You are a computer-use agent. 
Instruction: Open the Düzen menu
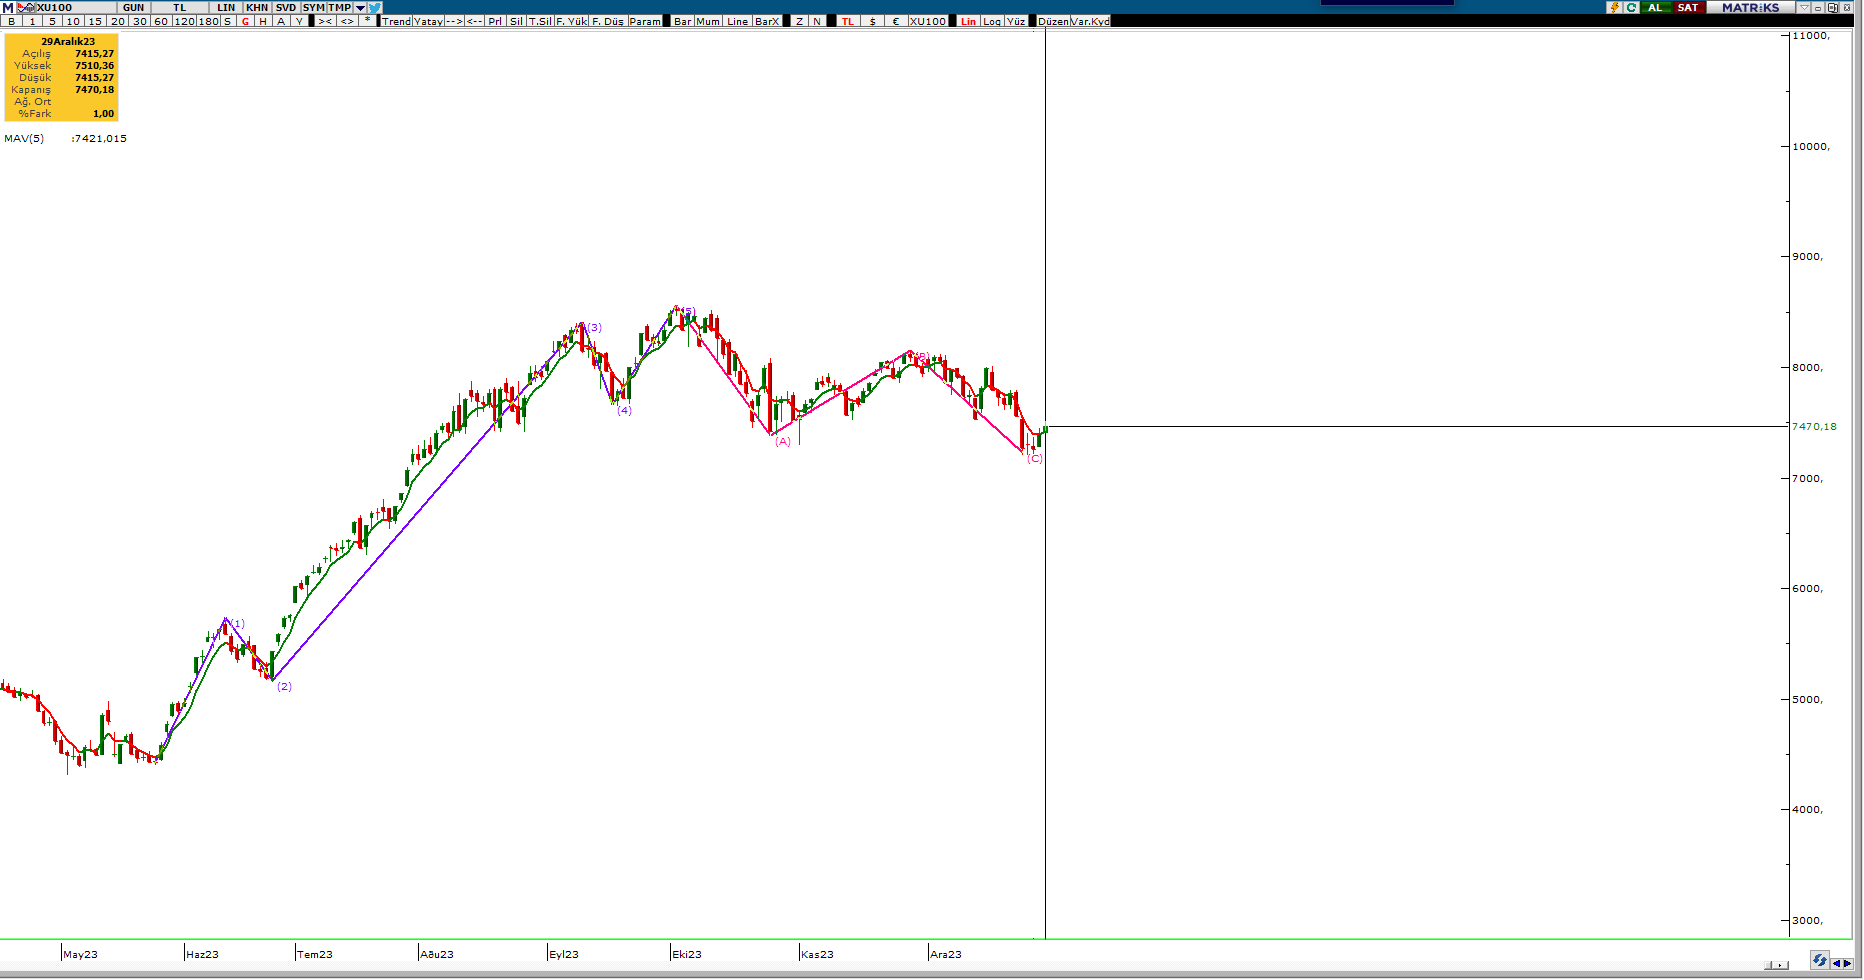tap(1053, 21)
